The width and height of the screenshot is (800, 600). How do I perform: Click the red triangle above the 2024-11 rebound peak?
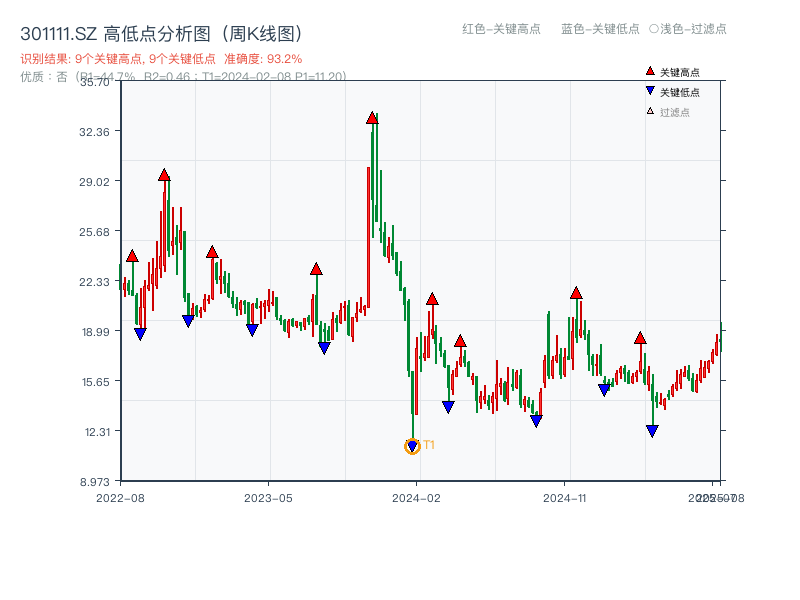[575, 293]
